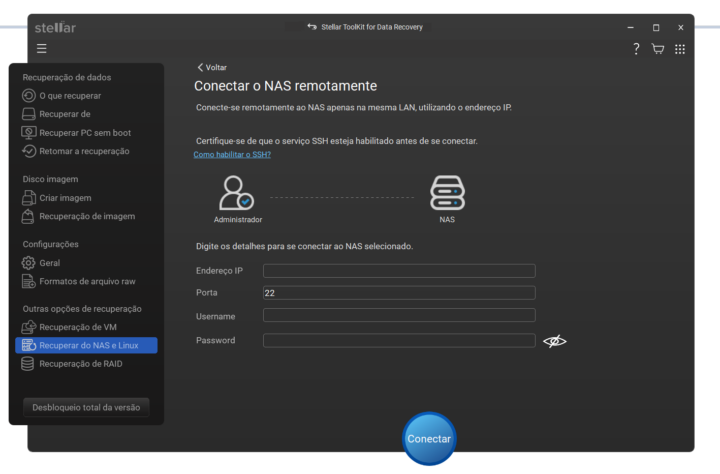Click the 'Formatos de arquivo raw' icon
Screen dimensions: 720x474
point(28,281)
